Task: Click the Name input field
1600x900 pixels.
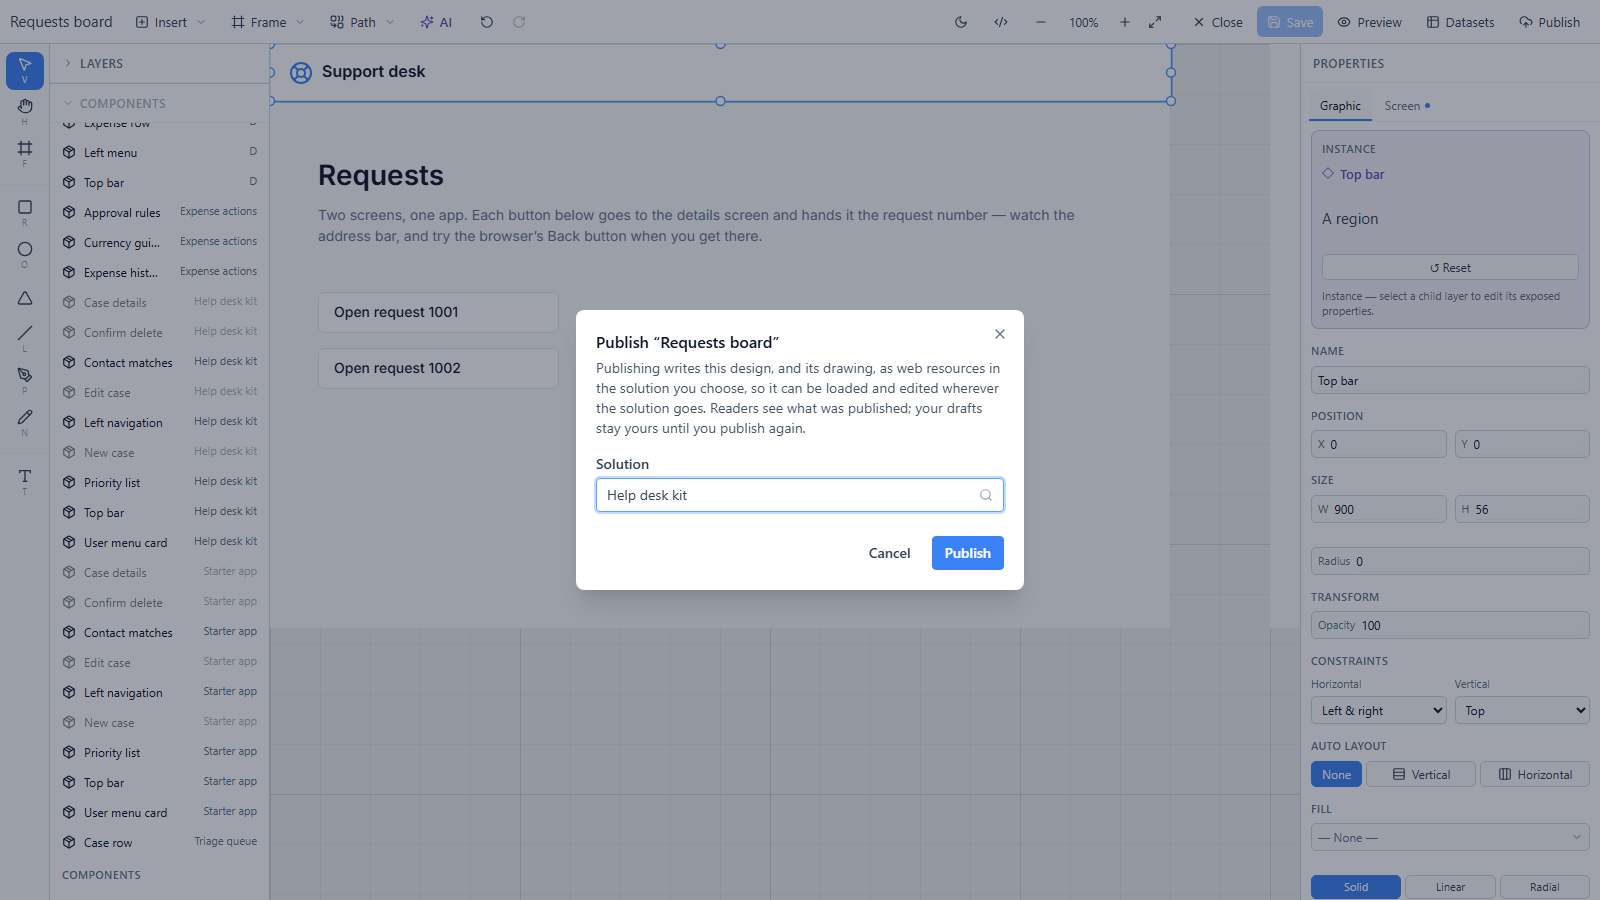Action: click(x=1450, y=380)
